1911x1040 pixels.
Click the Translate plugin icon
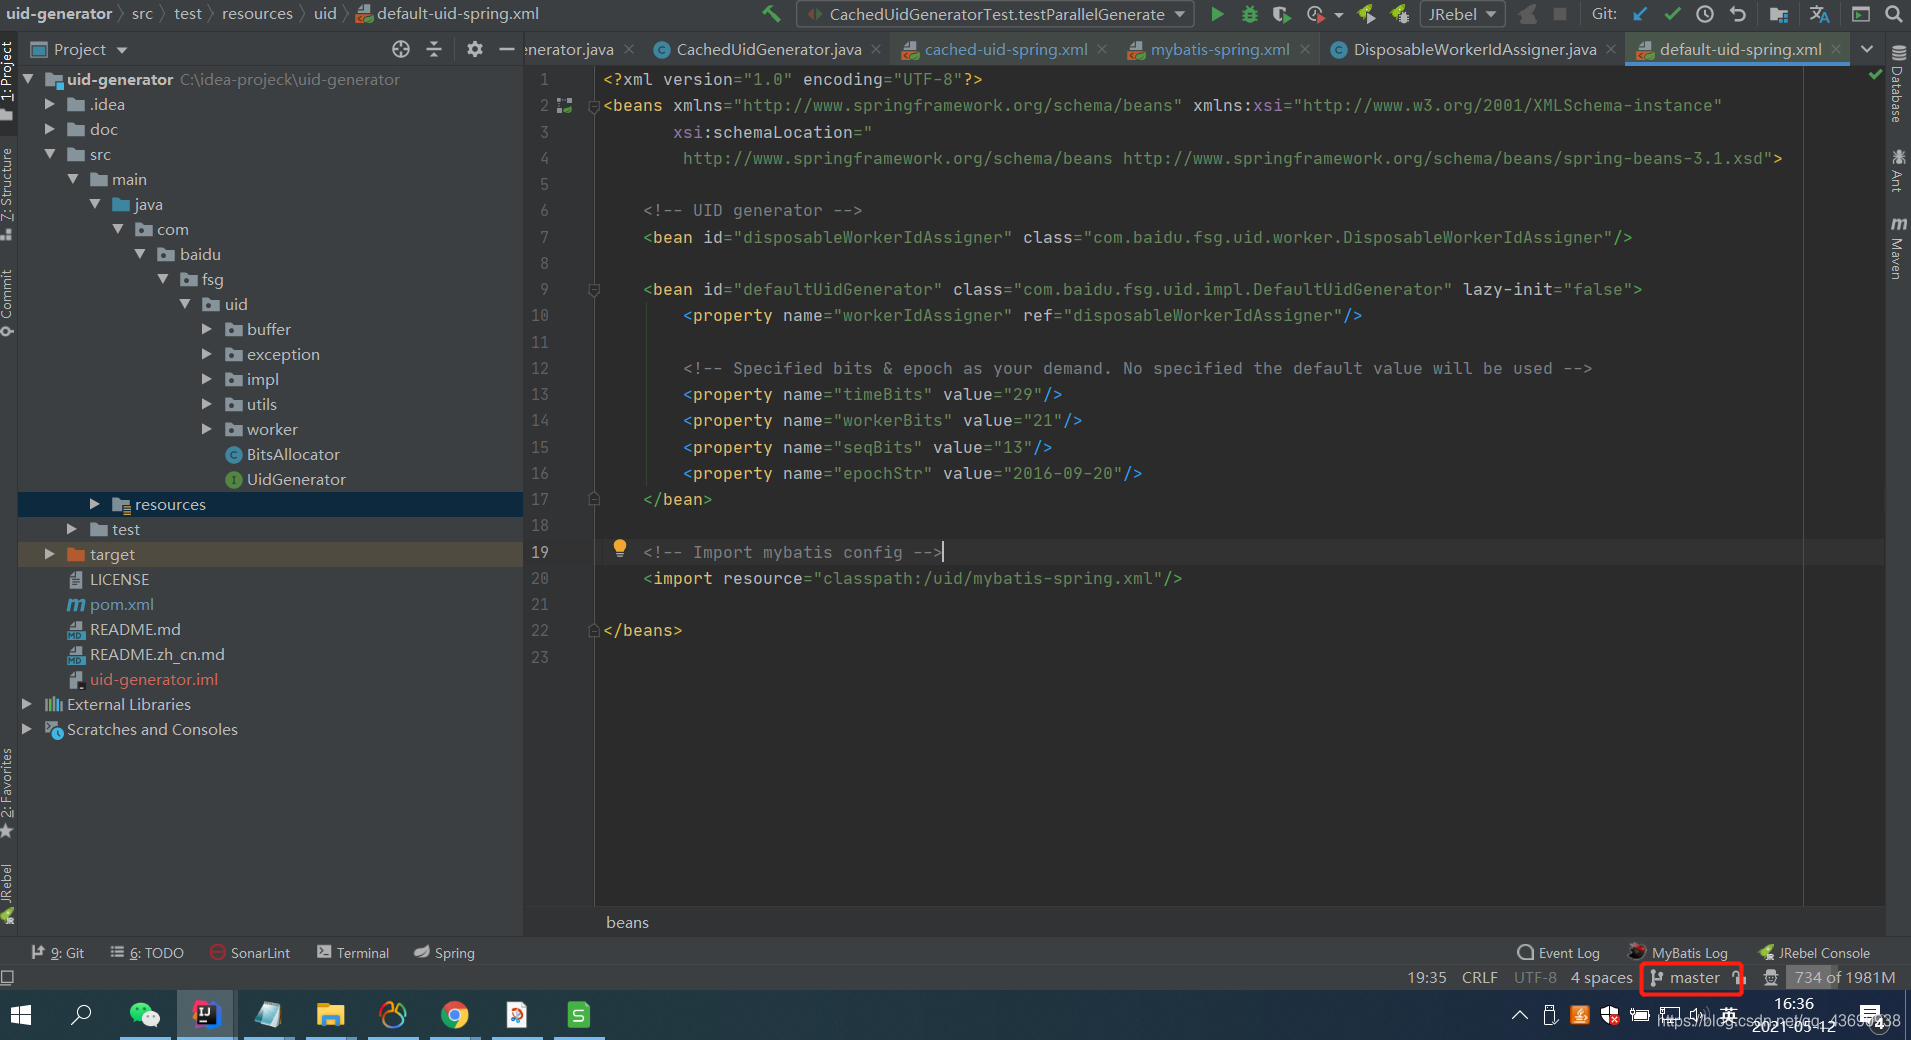pyautogui.click(x=1819, y=14)
